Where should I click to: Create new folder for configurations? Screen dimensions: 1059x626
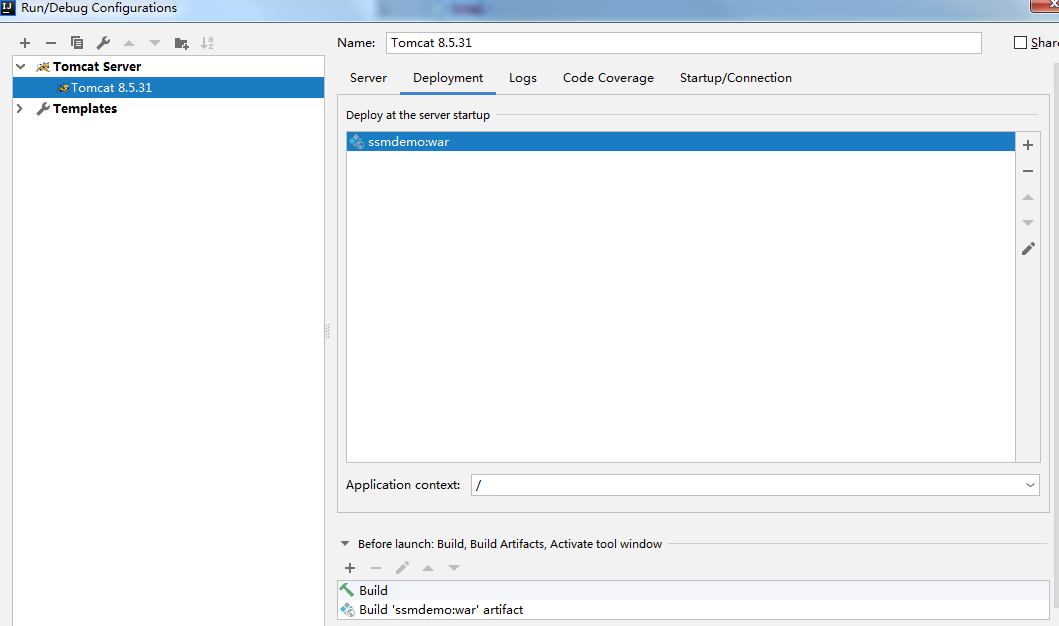point(181,43)
